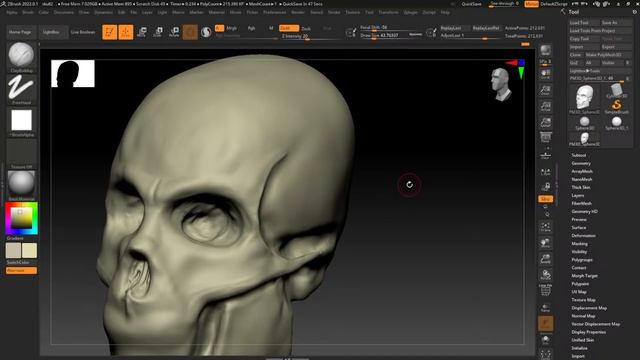640x360 pixels.
Task: Click Make PolyMesh3D button
Action: pyautogui.click(x=608, y=55)
